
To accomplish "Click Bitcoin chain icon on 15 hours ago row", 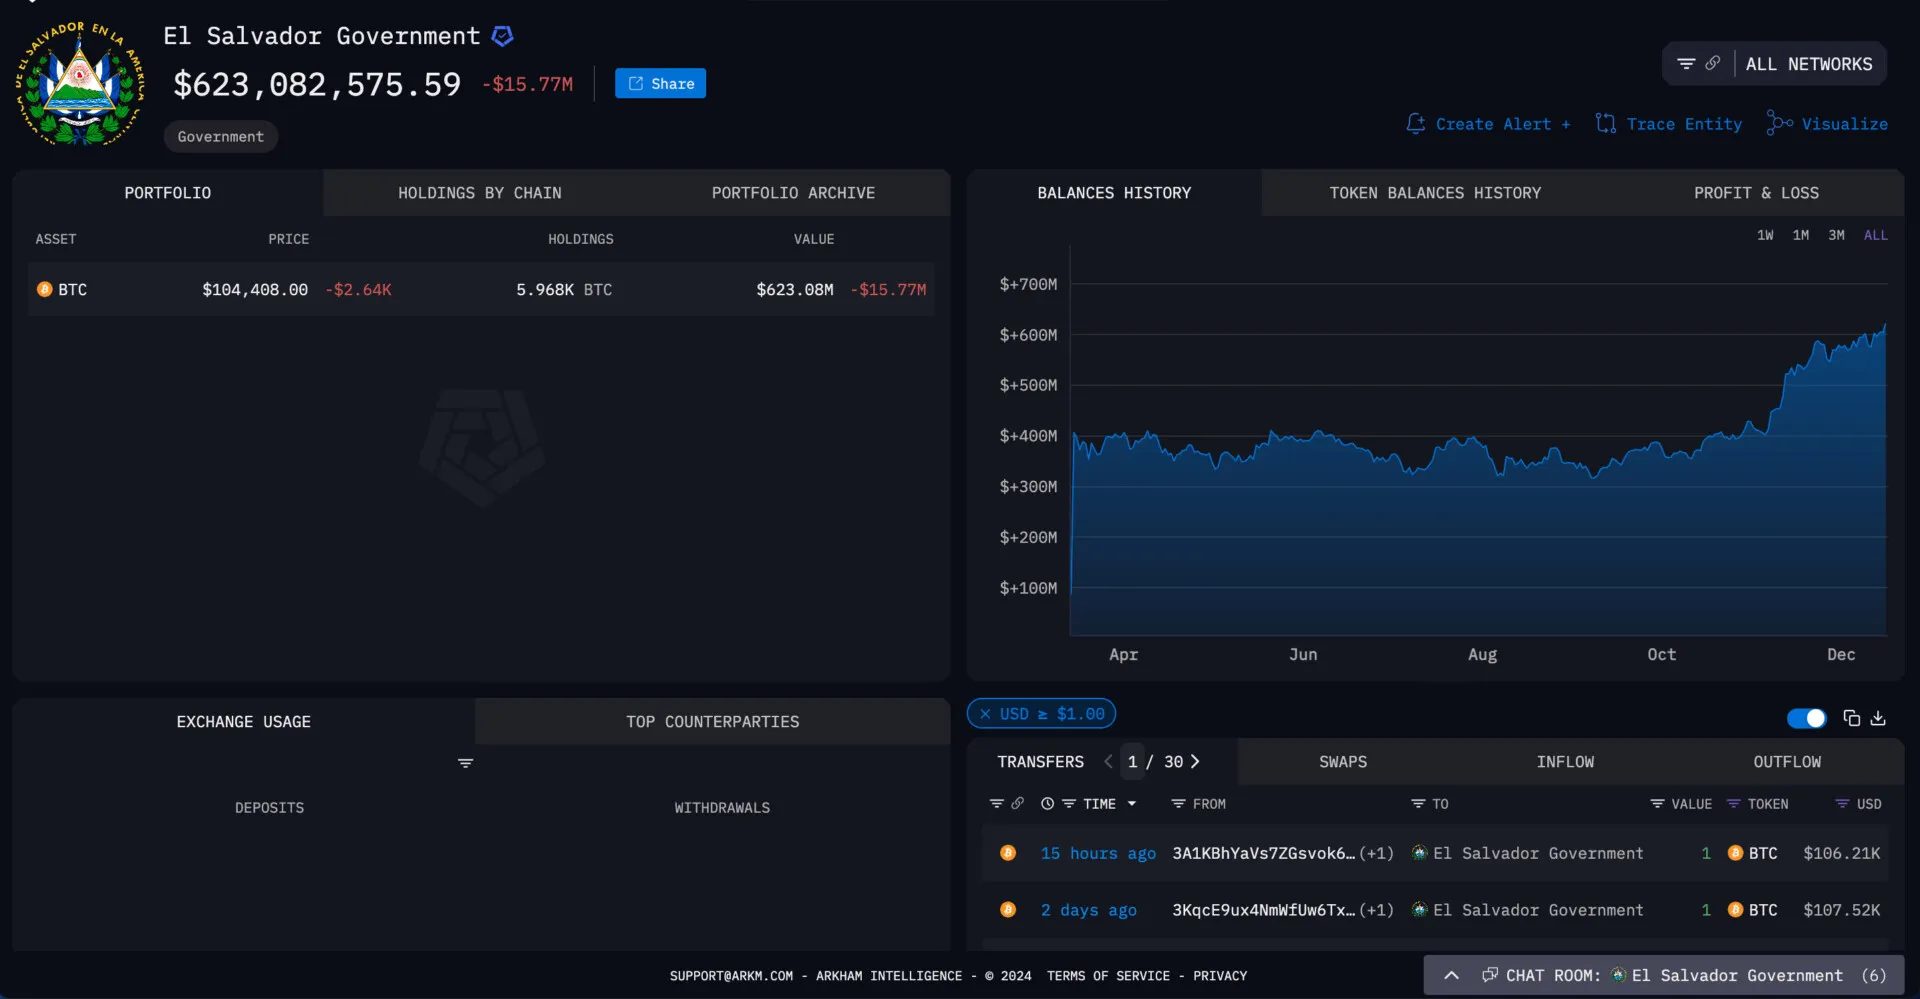I will (1008, 853).
